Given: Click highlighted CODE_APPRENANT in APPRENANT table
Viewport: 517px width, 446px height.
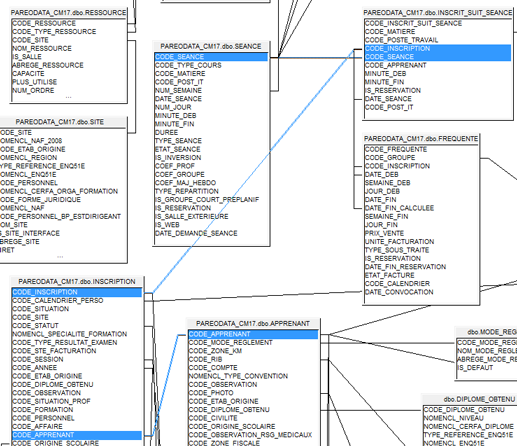Looking at the screenshot, I should pyautogui.click(x=253, y=334).
